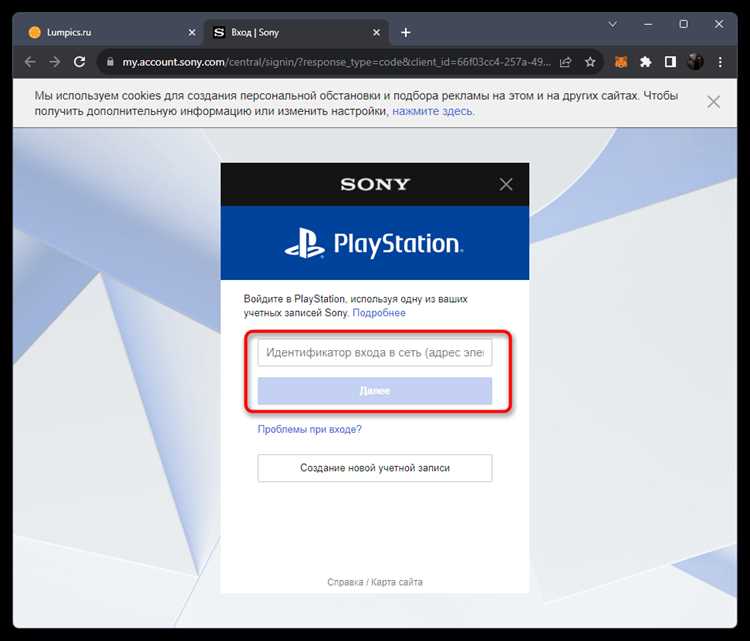
Task: Close the Sony sign-in dialog
Action: [x=506, y=184]
